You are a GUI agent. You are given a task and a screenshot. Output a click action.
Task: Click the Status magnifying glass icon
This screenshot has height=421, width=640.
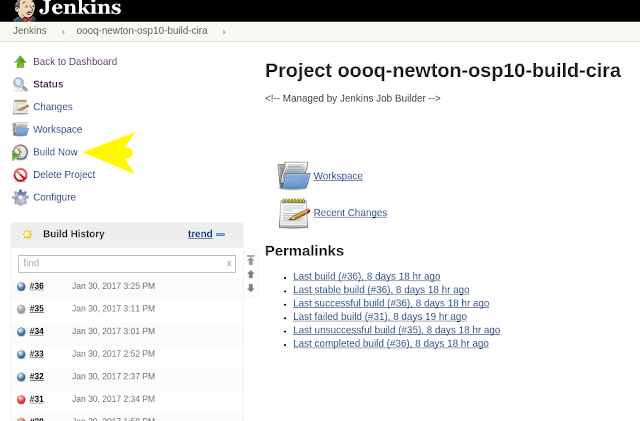tap(20, 84)
